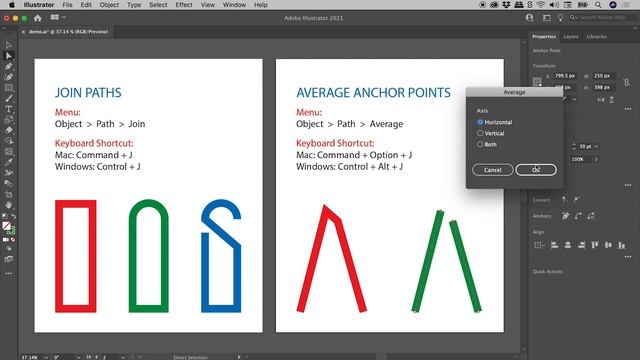The width and height of the screenshot is (640, 360).
Task: Switch to the Layers tab
Action: pyautogui.click(x=571, y=36)
